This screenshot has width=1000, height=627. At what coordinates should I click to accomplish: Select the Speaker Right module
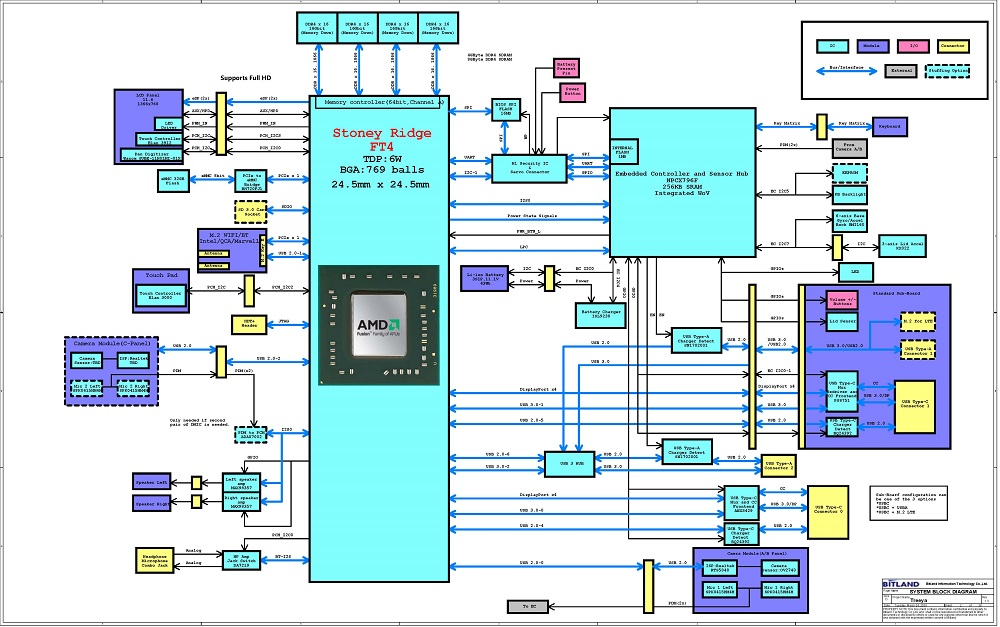152,504
